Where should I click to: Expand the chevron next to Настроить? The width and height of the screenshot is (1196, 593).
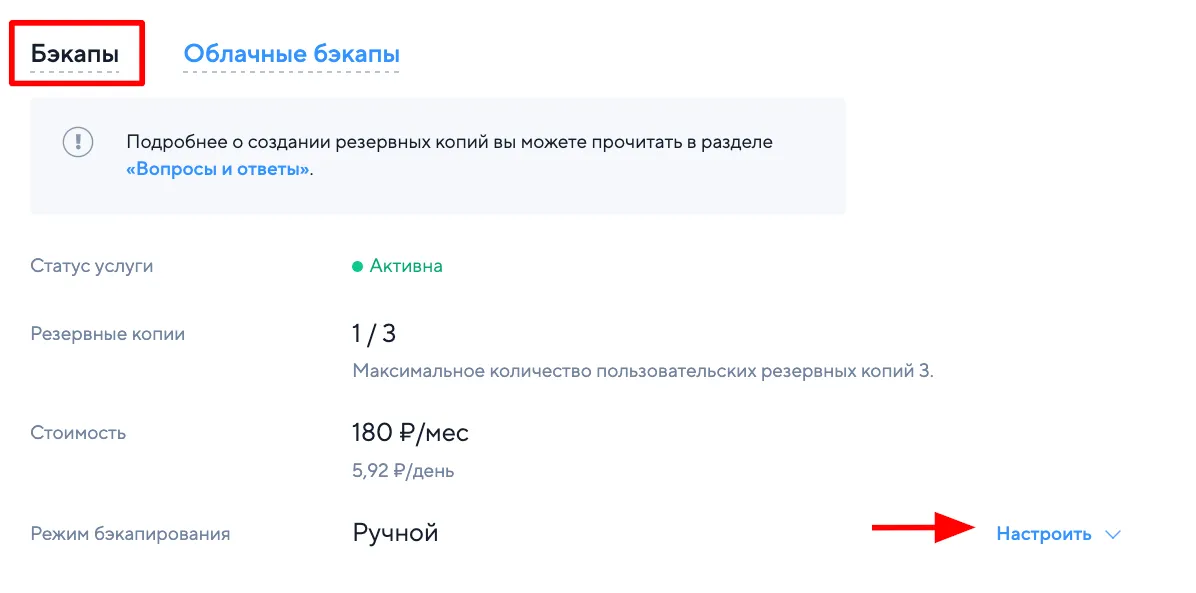point(1113,534)
